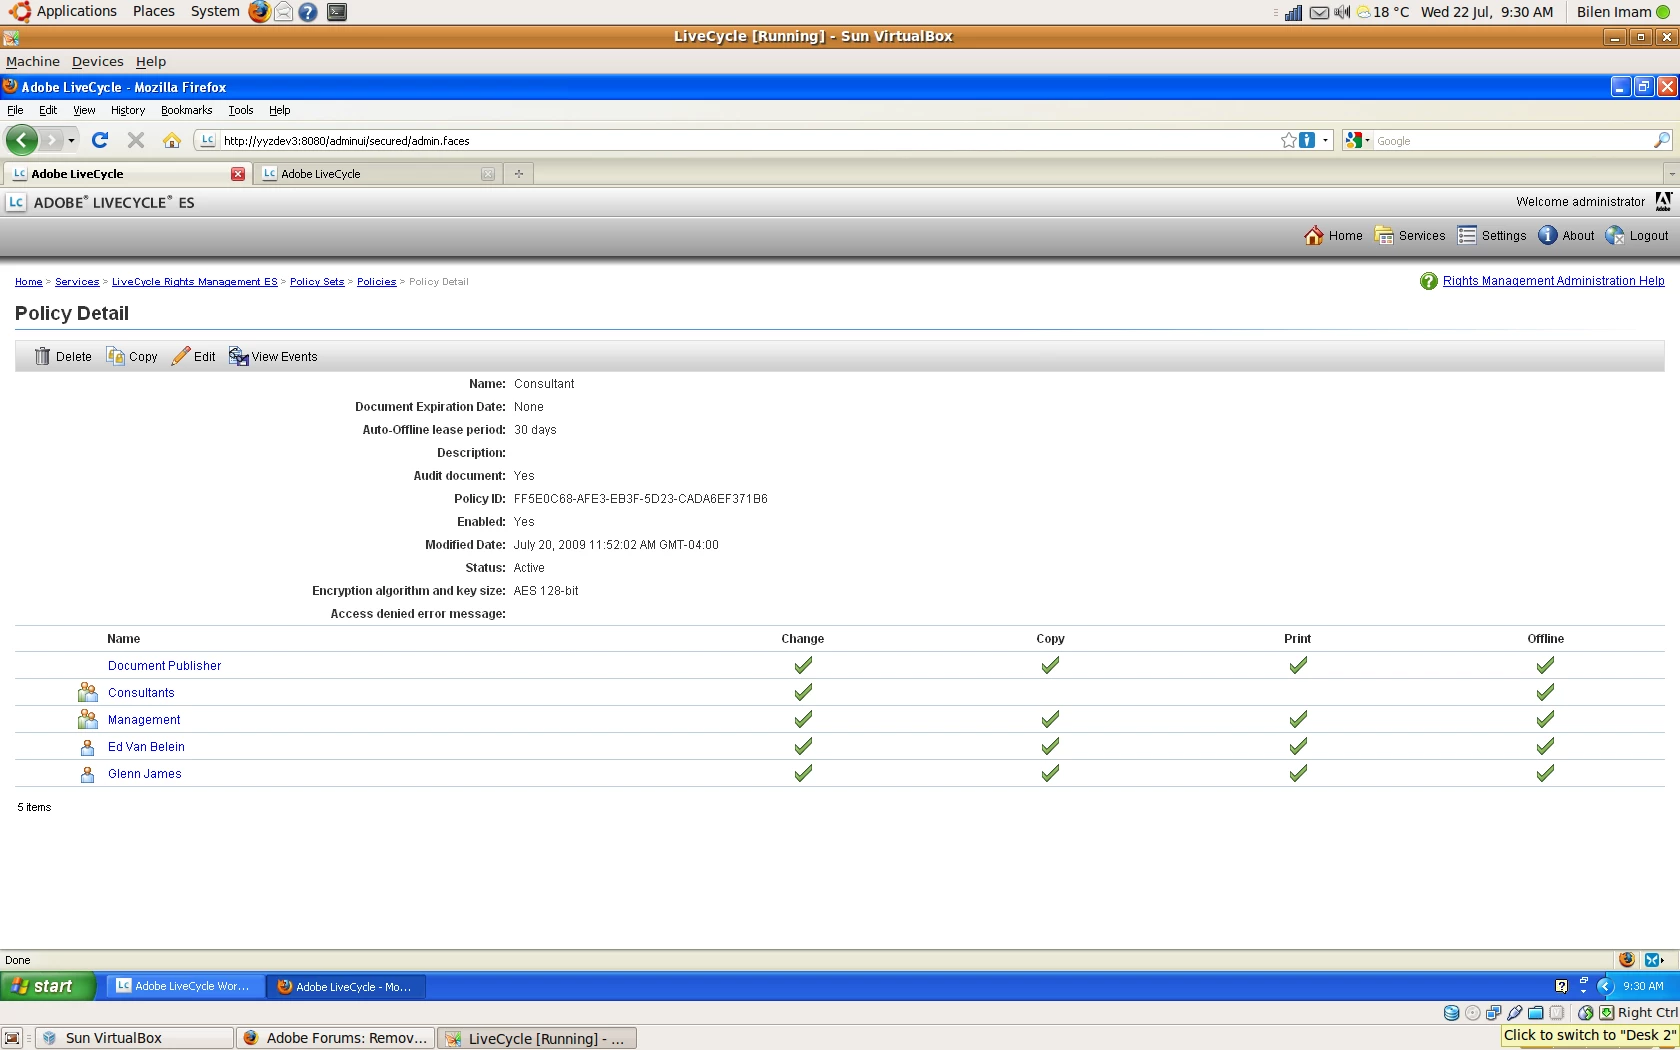Click GNOME help icon in top panel

tap(308, 12)
